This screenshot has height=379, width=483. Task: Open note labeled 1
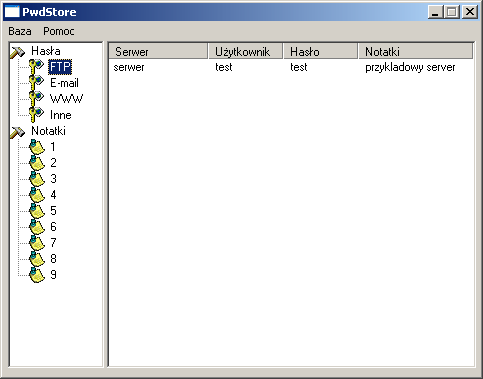(53, 147)
